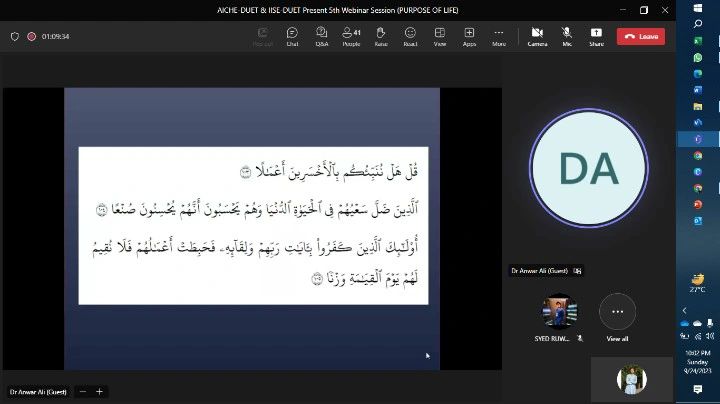This screenshot has height=404, width=720.
Task: Open the Q&A panel
Action: tap(321, 36)
